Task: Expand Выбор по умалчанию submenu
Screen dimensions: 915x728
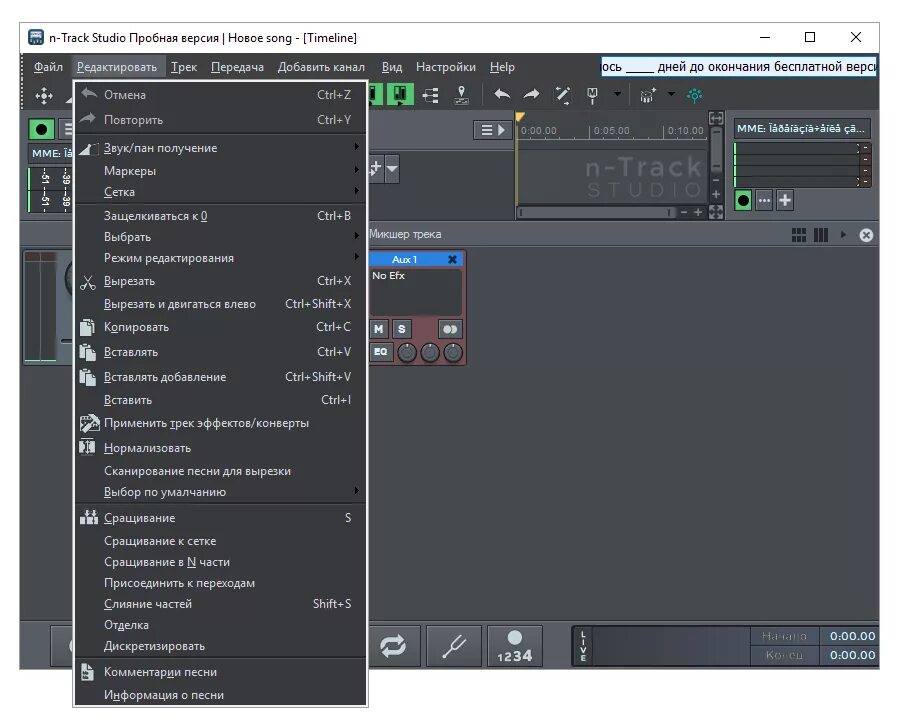Action: (221, 492)
